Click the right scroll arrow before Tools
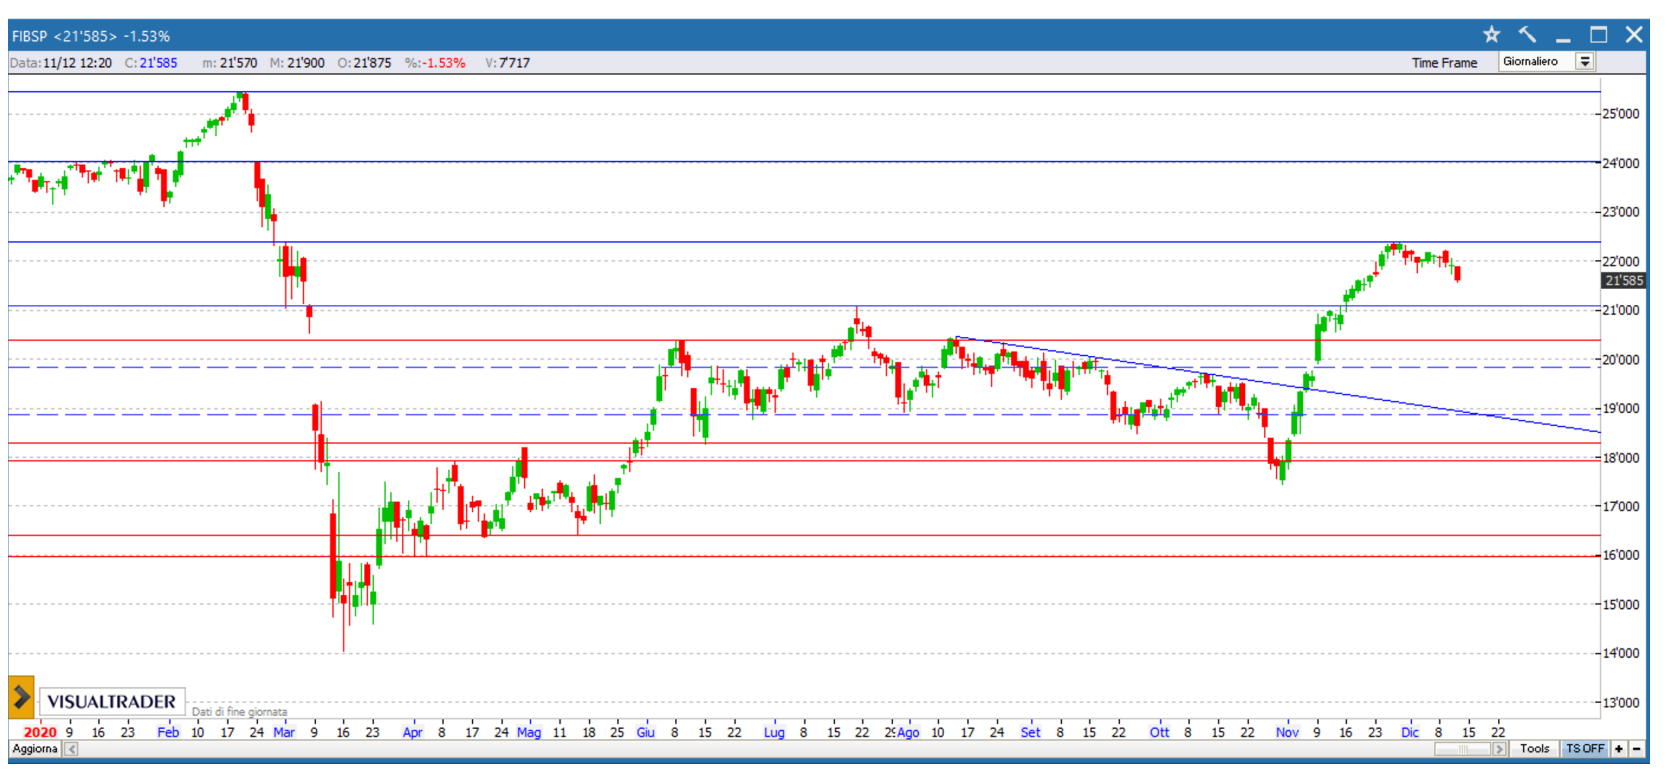1667x781 pixels. pyautogui.click(x=1499, y=749)
